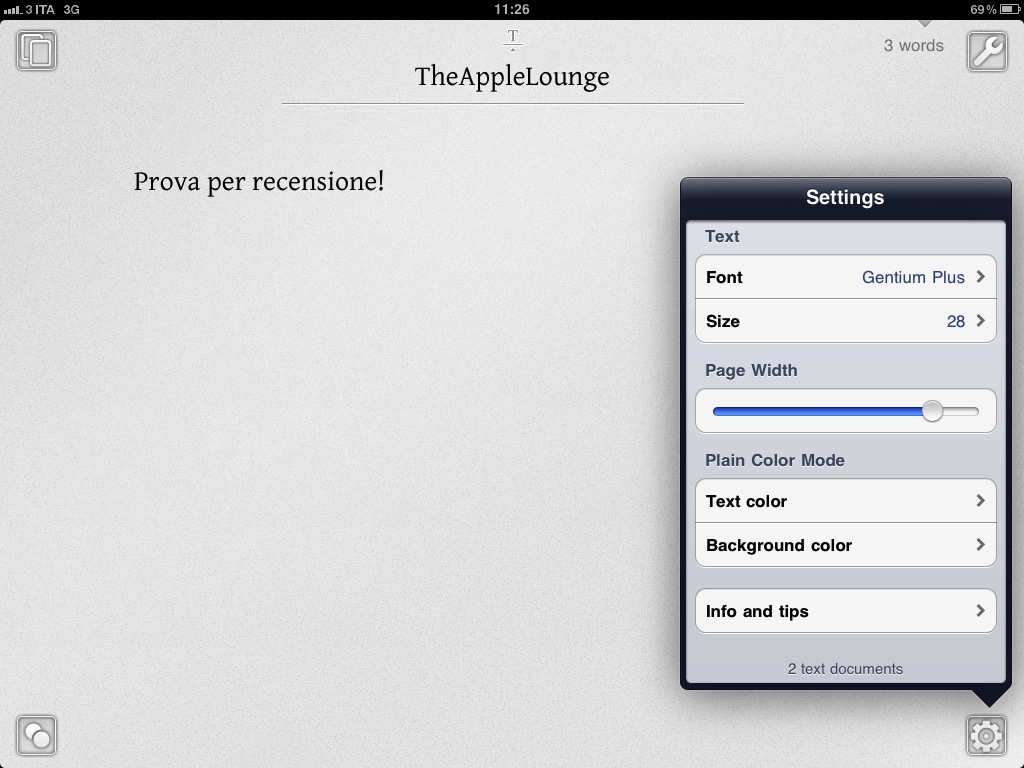Expand the Info and tips chevron
The height and width of the screenshot is (768, 1024).
(x=980, y=611)
